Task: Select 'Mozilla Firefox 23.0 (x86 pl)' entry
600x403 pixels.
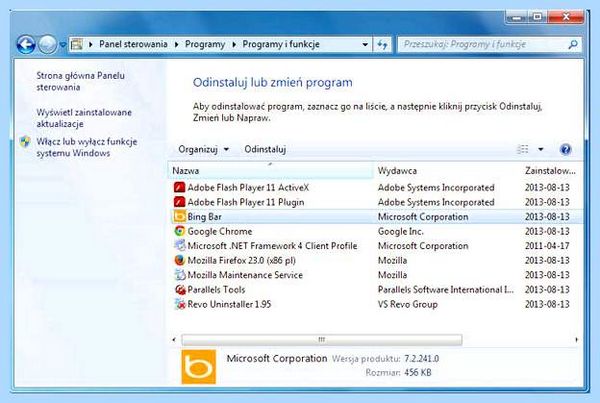Action: [241, 260]
